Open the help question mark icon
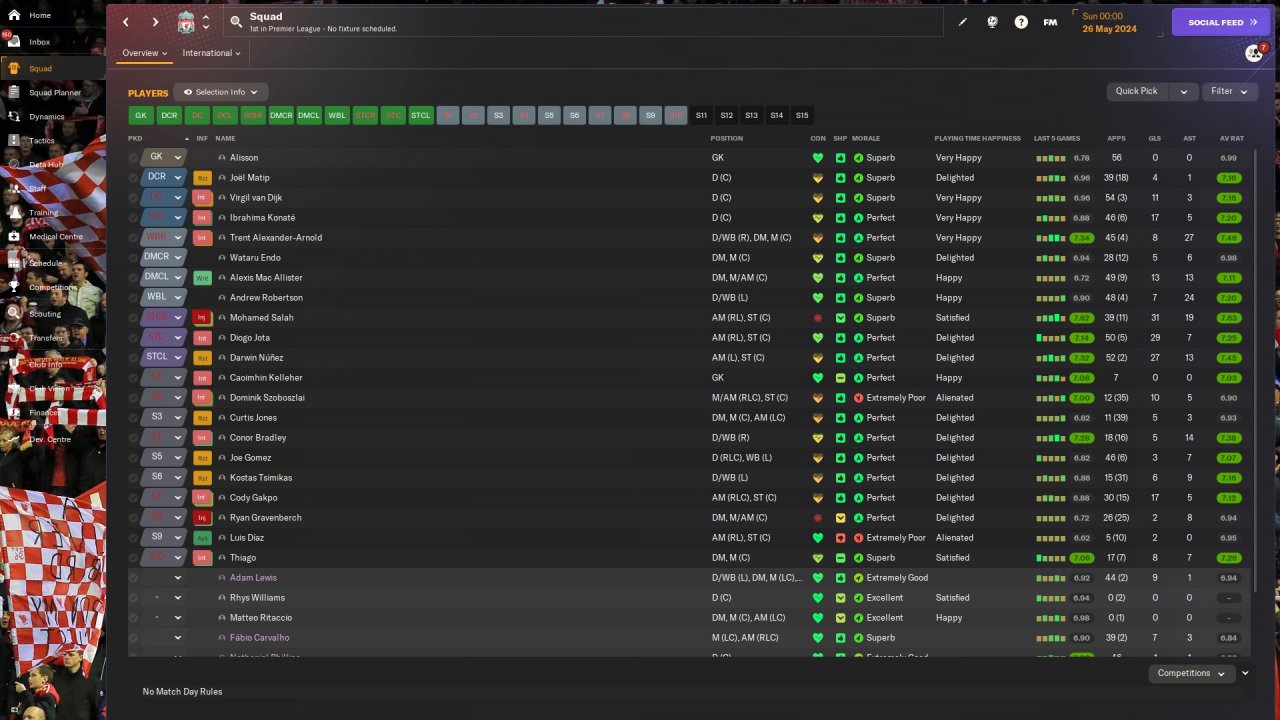 pos(1021,22)
